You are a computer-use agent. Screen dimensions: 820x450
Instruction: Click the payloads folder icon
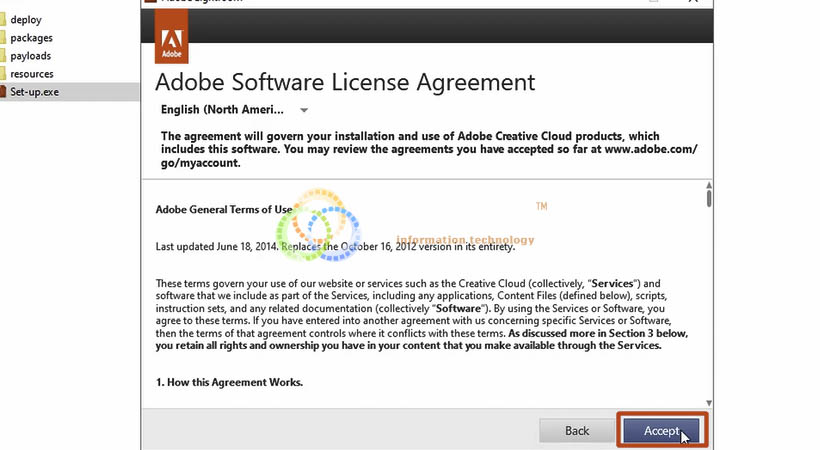coord(3,56)
